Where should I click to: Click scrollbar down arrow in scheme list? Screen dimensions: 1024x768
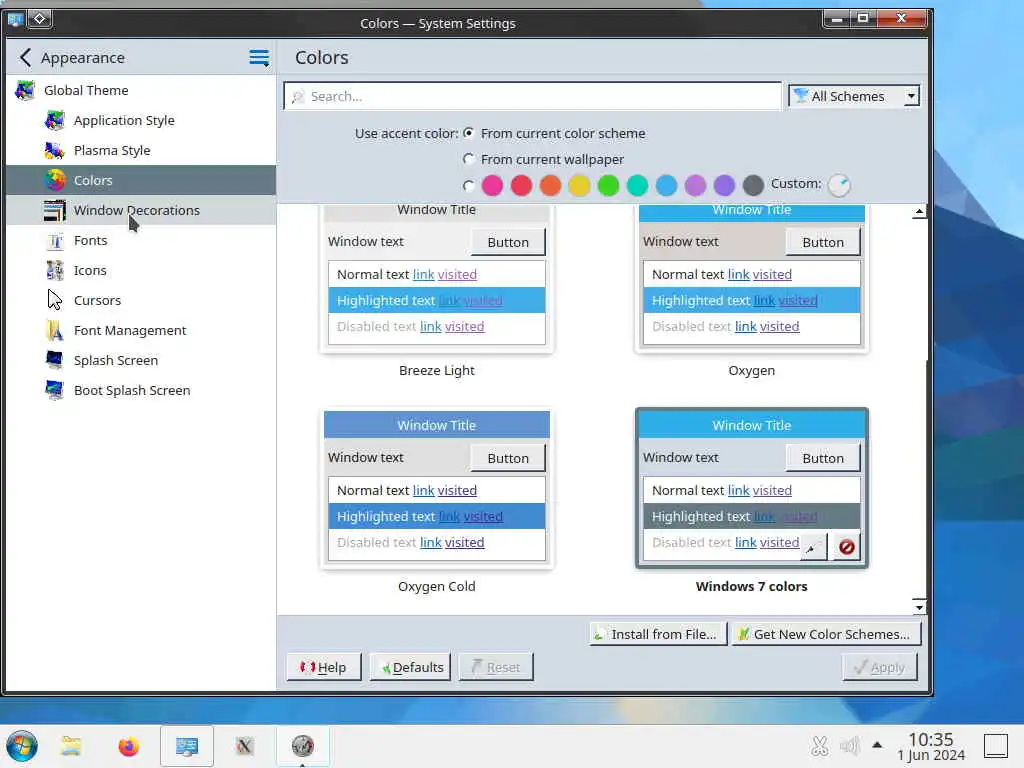[919, 607]
